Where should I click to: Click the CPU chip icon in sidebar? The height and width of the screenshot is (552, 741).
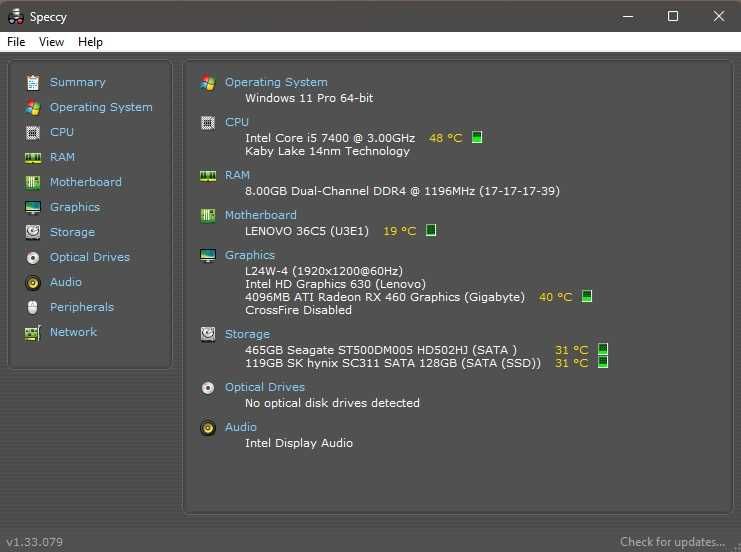coord(33,133)
